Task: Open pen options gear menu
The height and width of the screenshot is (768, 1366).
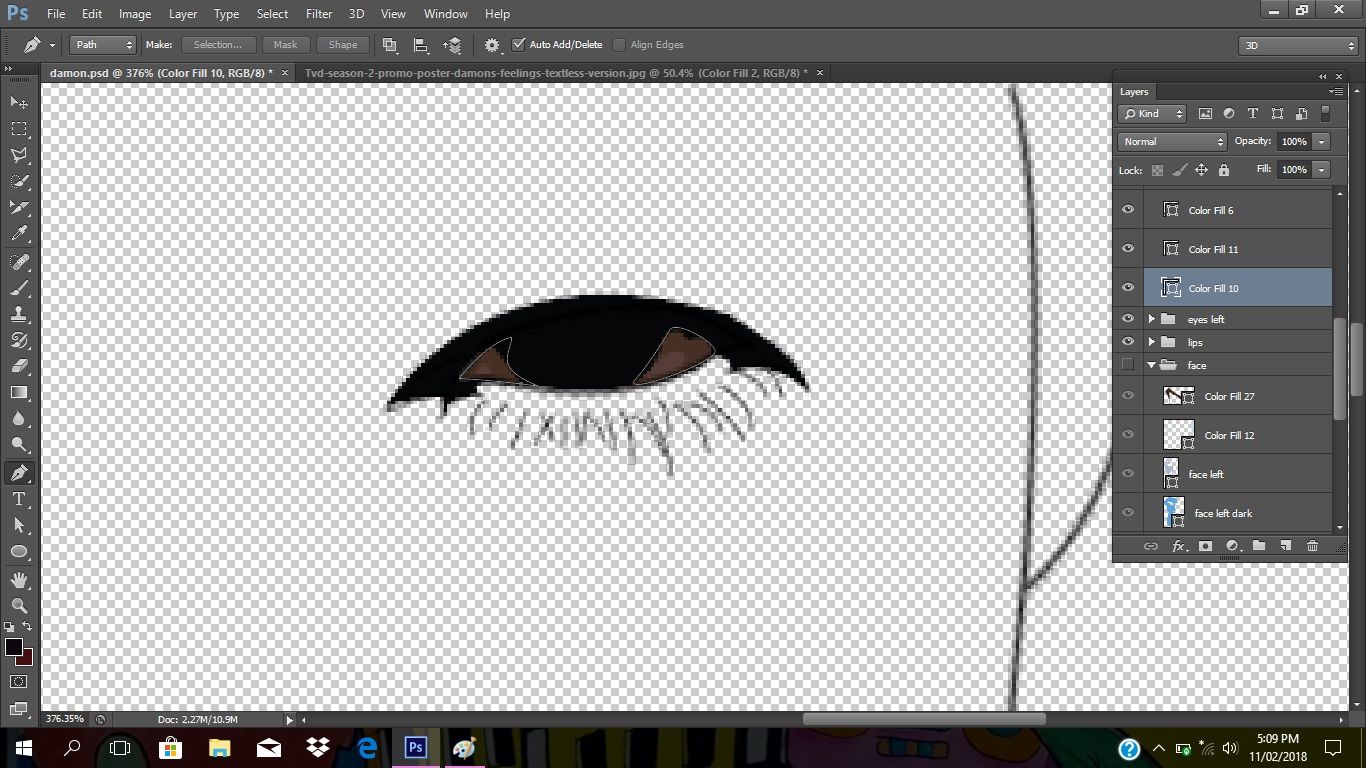Action: click(x=493, y=45)
